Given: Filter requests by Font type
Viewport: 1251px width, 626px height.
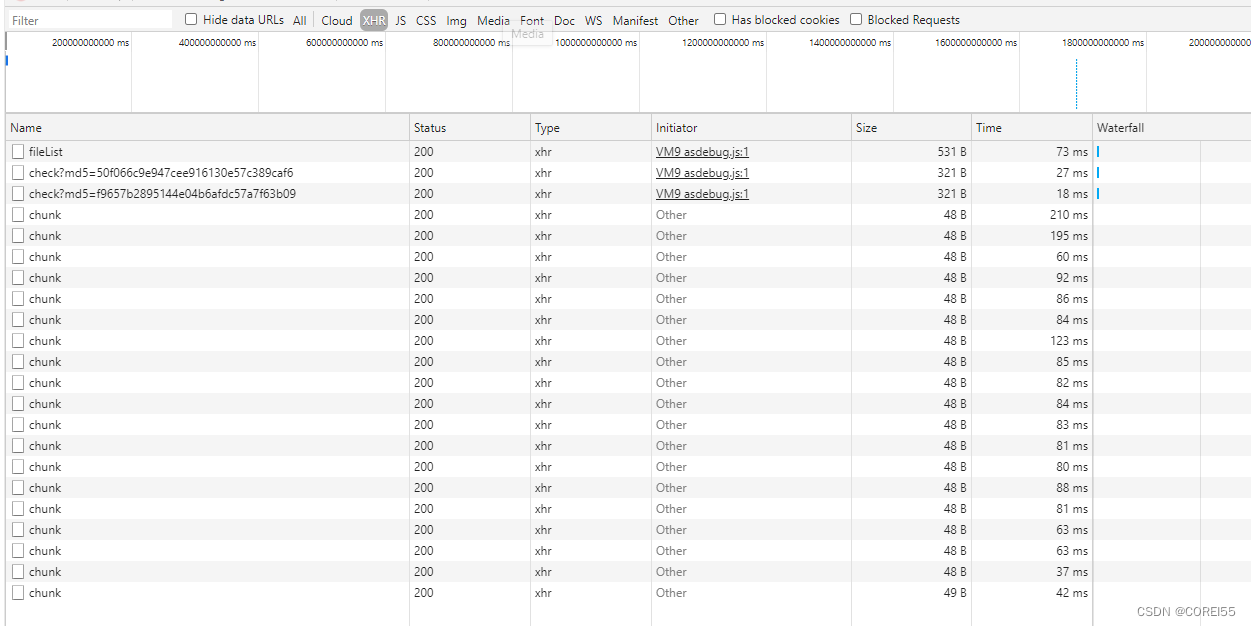Looking at the screenshot, I should pos(532,20).
